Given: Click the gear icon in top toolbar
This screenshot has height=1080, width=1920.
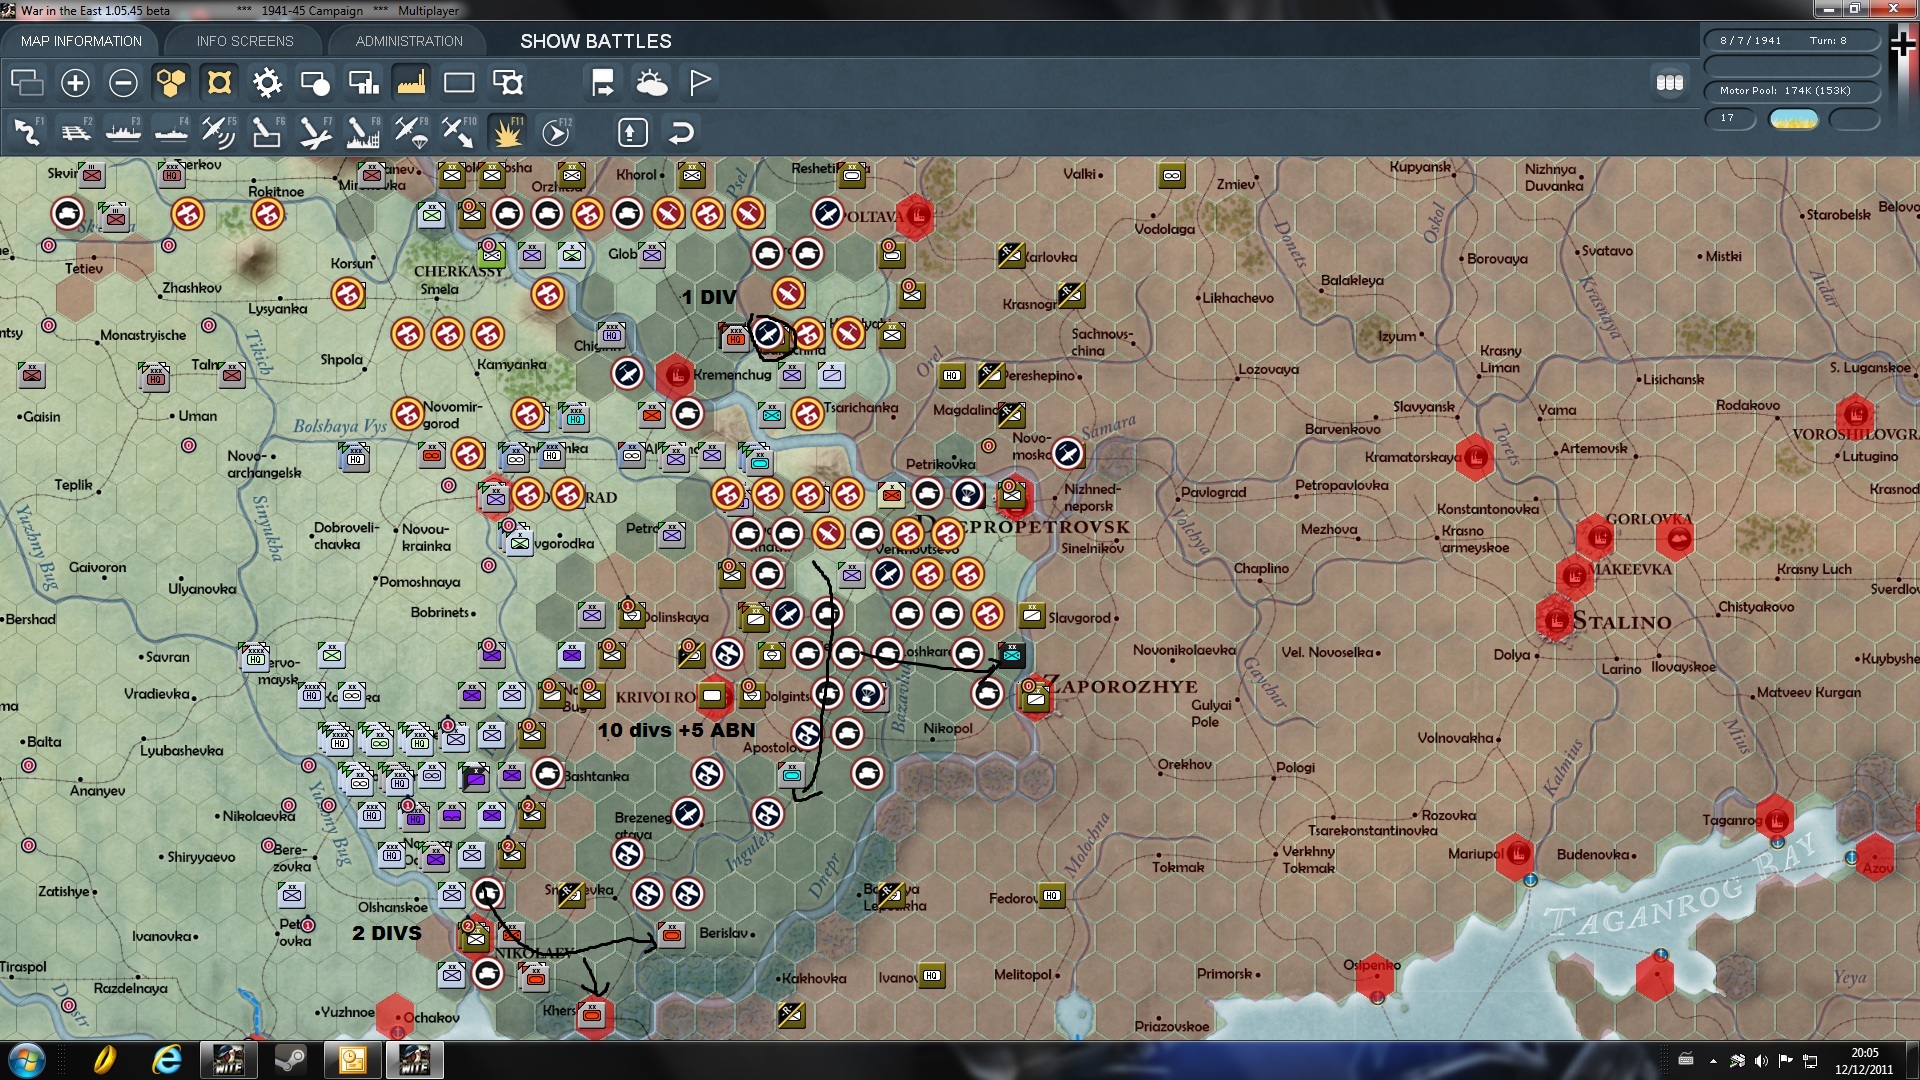Looking at the screenshot, I should (x=267, y=82).
